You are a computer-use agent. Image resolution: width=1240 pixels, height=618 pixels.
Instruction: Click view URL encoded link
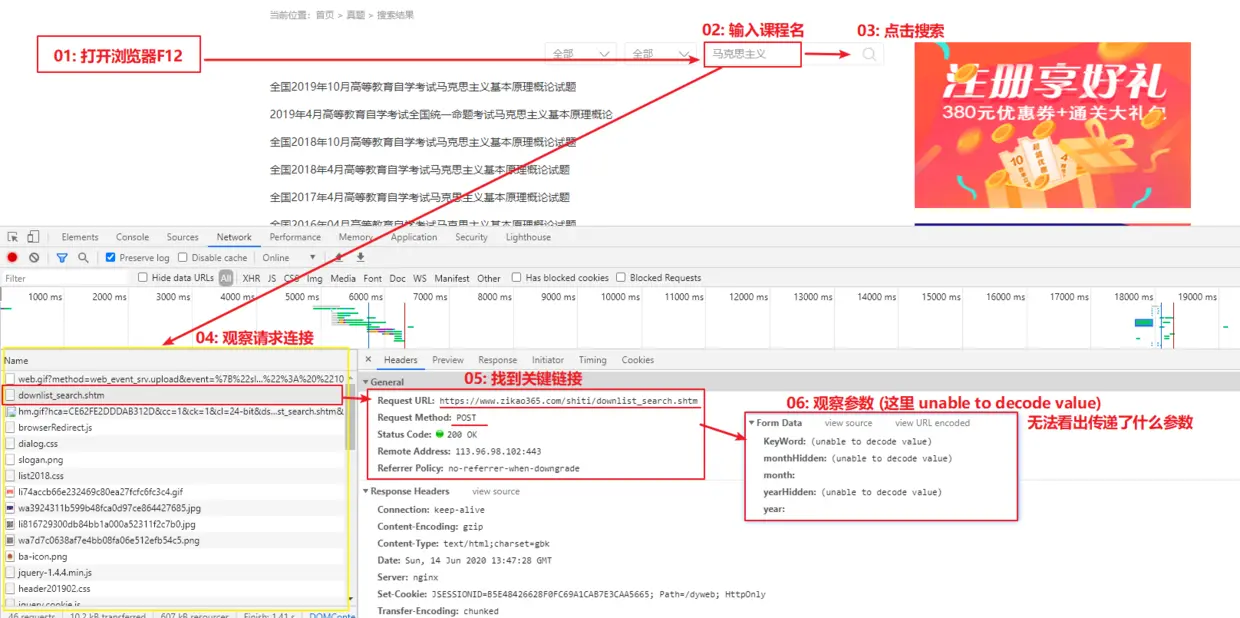point(932,423)
